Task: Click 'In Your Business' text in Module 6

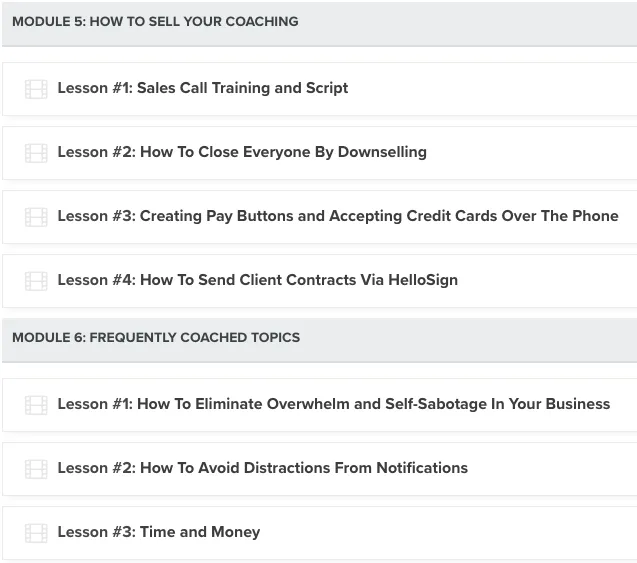Action: (x=550, y=404)
